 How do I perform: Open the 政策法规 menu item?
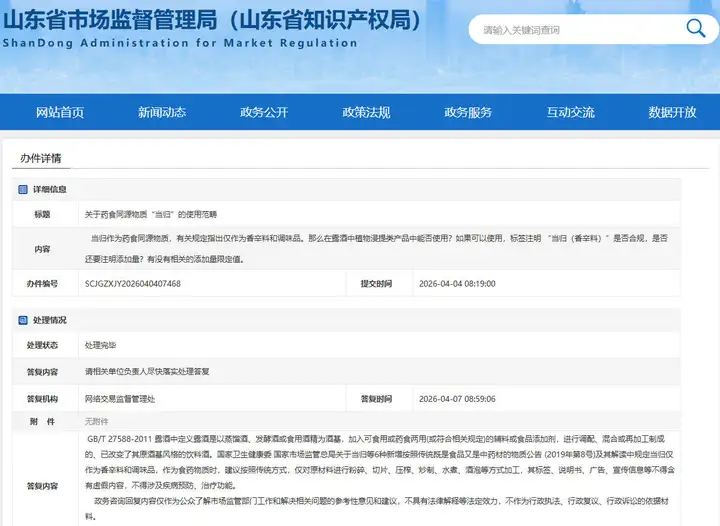point(366,112)
